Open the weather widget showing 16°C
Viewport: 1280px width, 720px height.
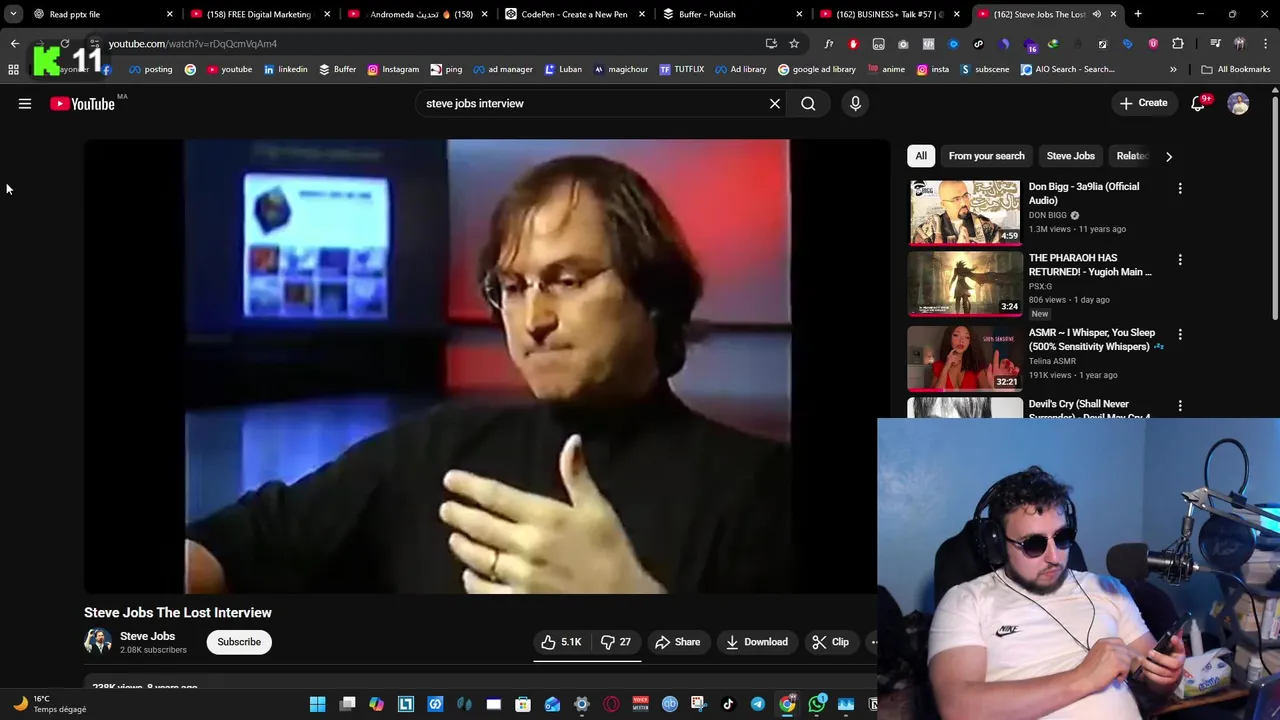[50, 704]
